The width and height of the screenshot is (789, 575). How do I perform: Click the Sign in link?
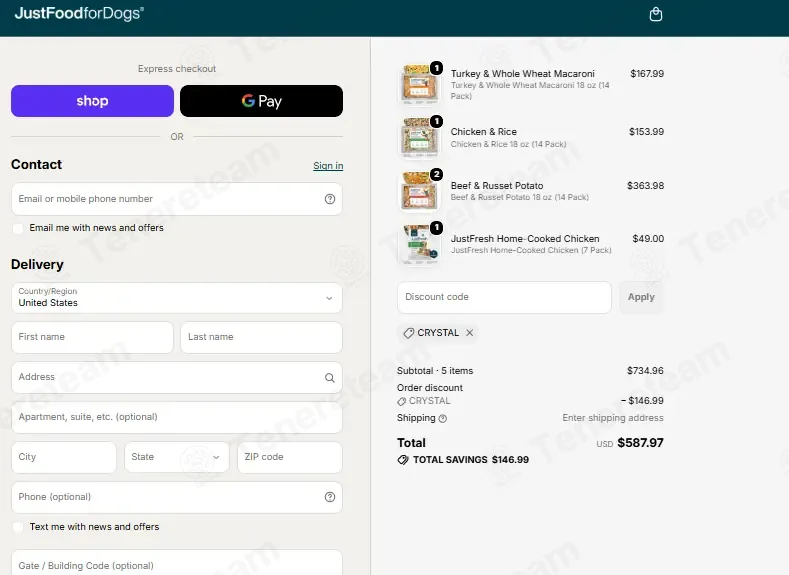[x=328, y=166]
